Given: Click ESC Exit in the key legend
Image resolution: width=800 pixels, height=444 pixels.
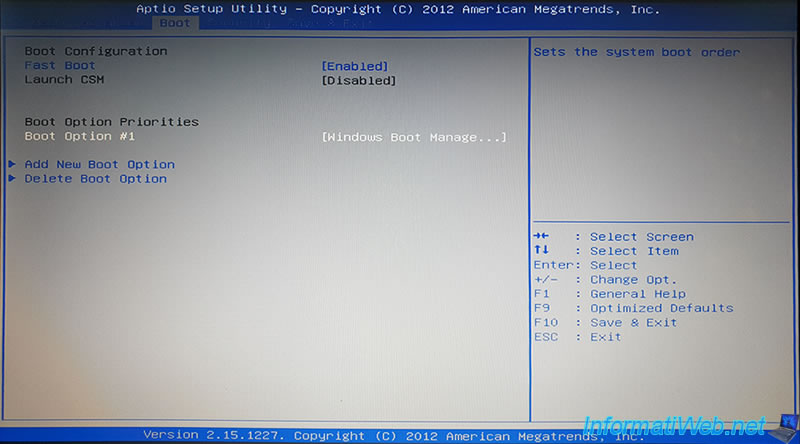Looking at the screenshot, I should (577, 337).
